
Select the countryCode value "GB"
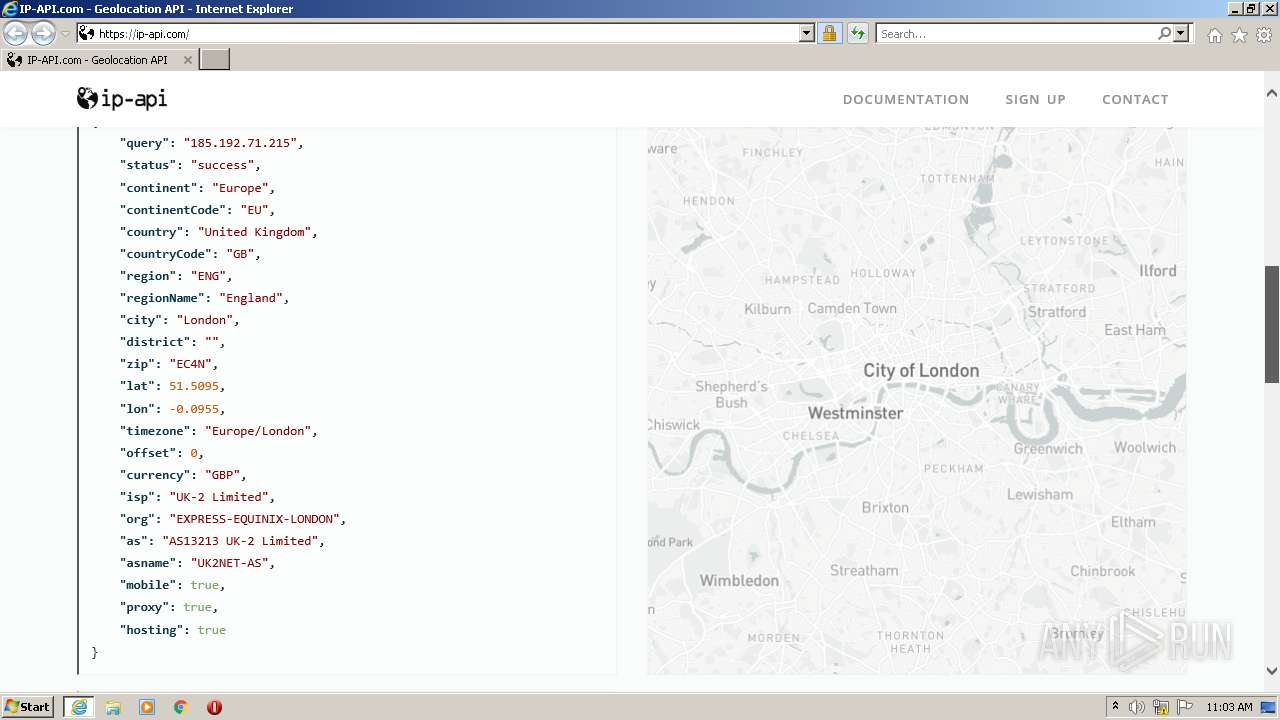[x=240, y=253]
